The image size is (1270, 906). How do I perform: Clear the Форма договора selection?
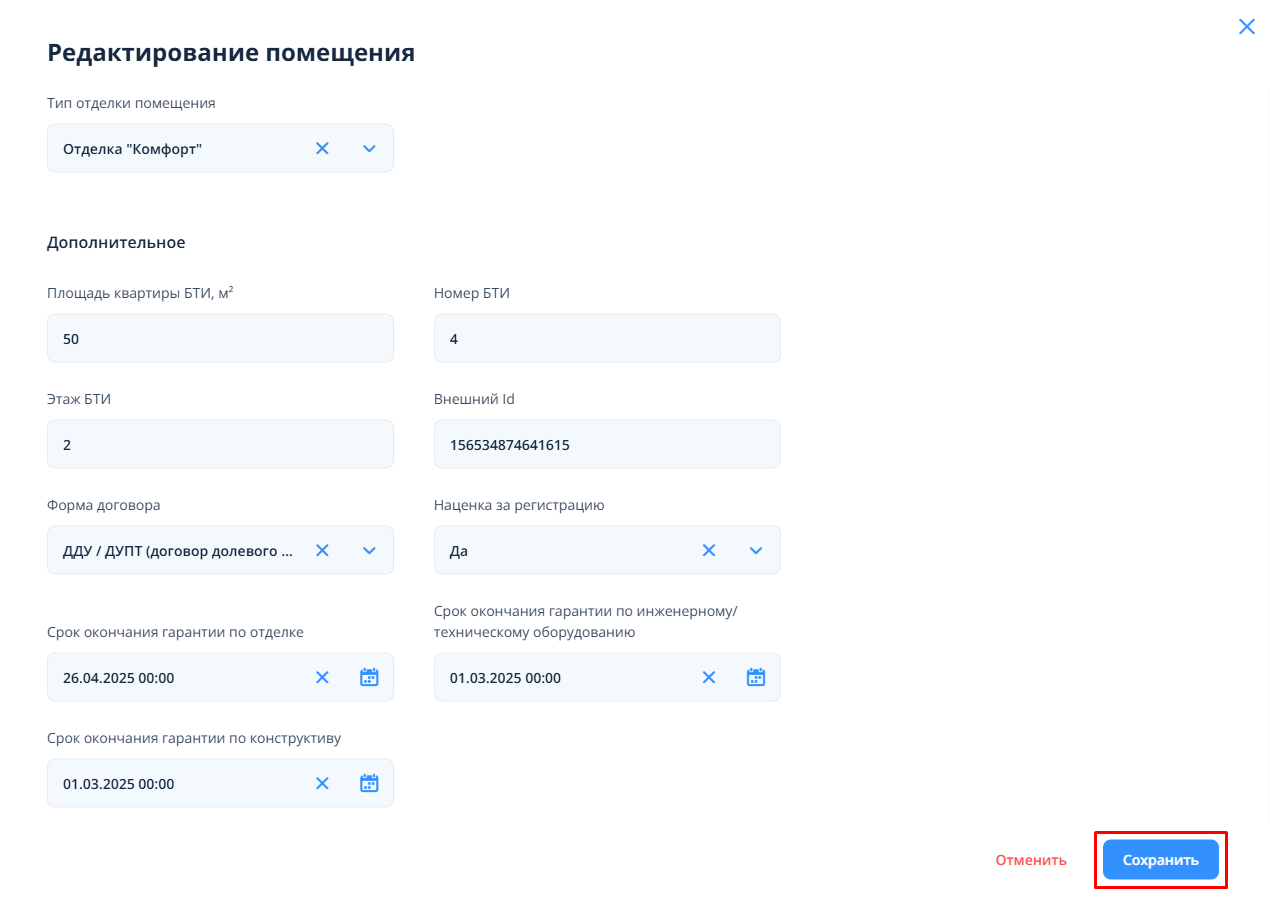click(x=322, y=550)
